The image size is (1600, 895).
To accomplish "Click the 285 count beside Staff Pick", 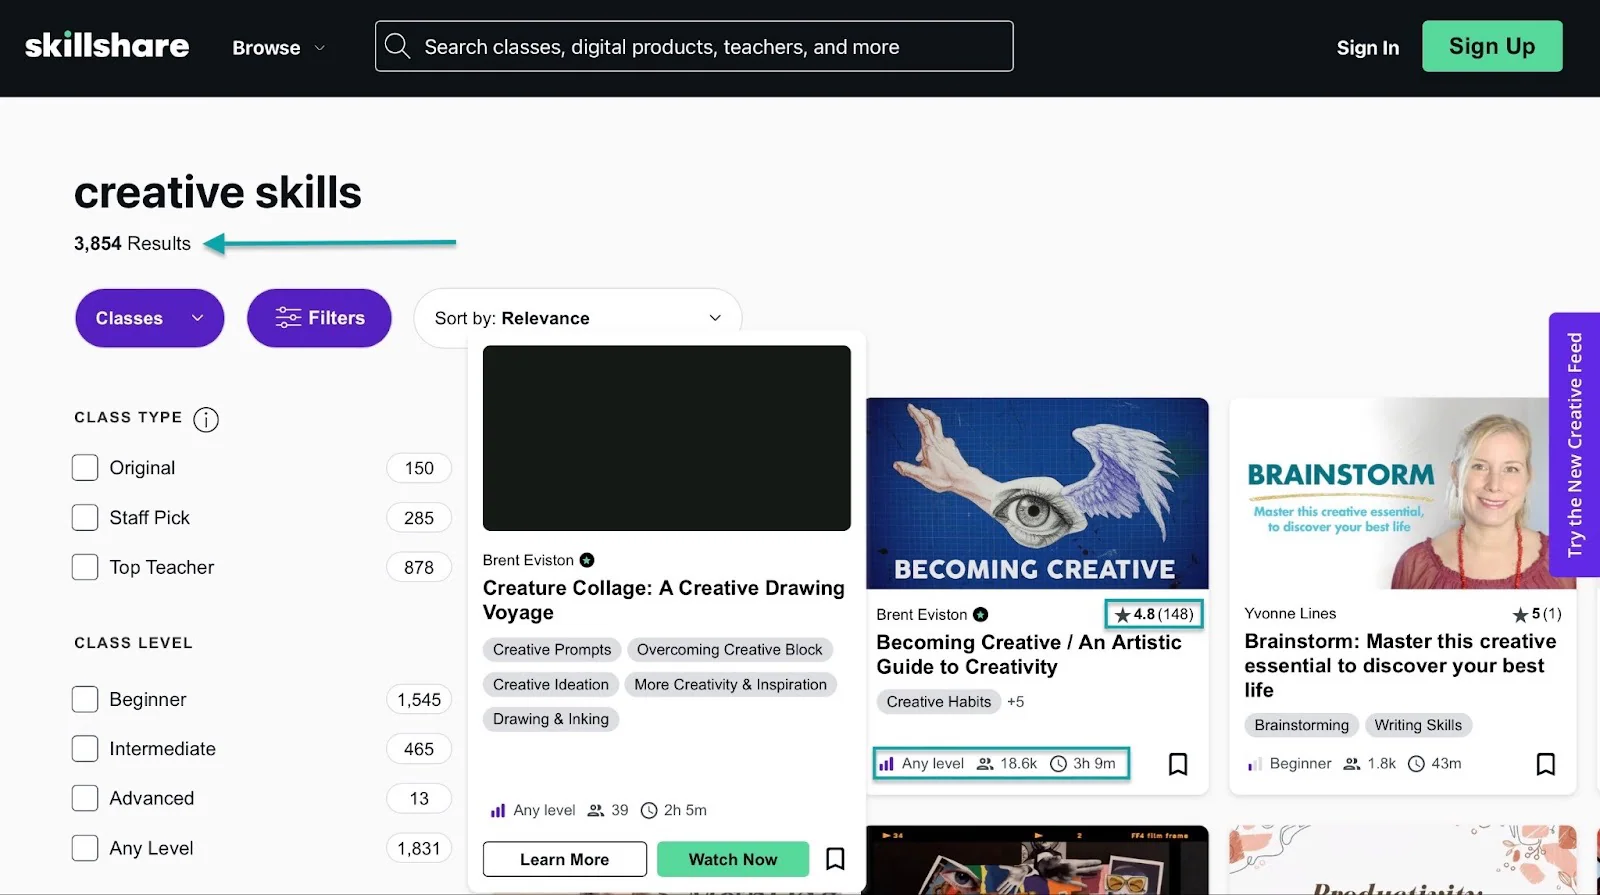I will pos(419,517).
